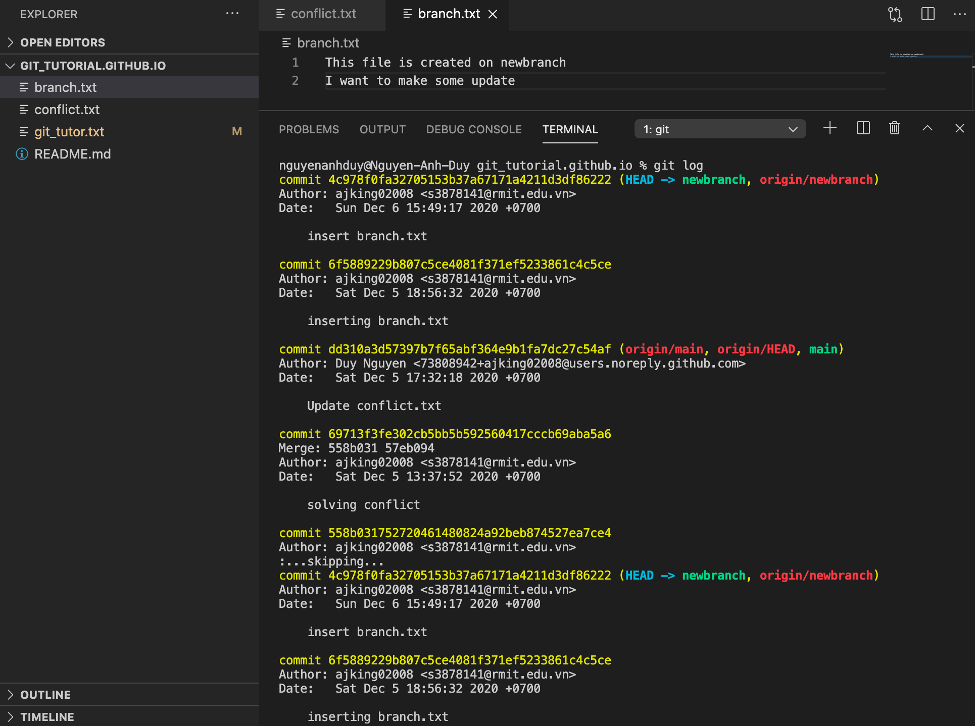
Task: Open the PROBLEMS panel
Action: pyautogui.click(x=308, y=129)
